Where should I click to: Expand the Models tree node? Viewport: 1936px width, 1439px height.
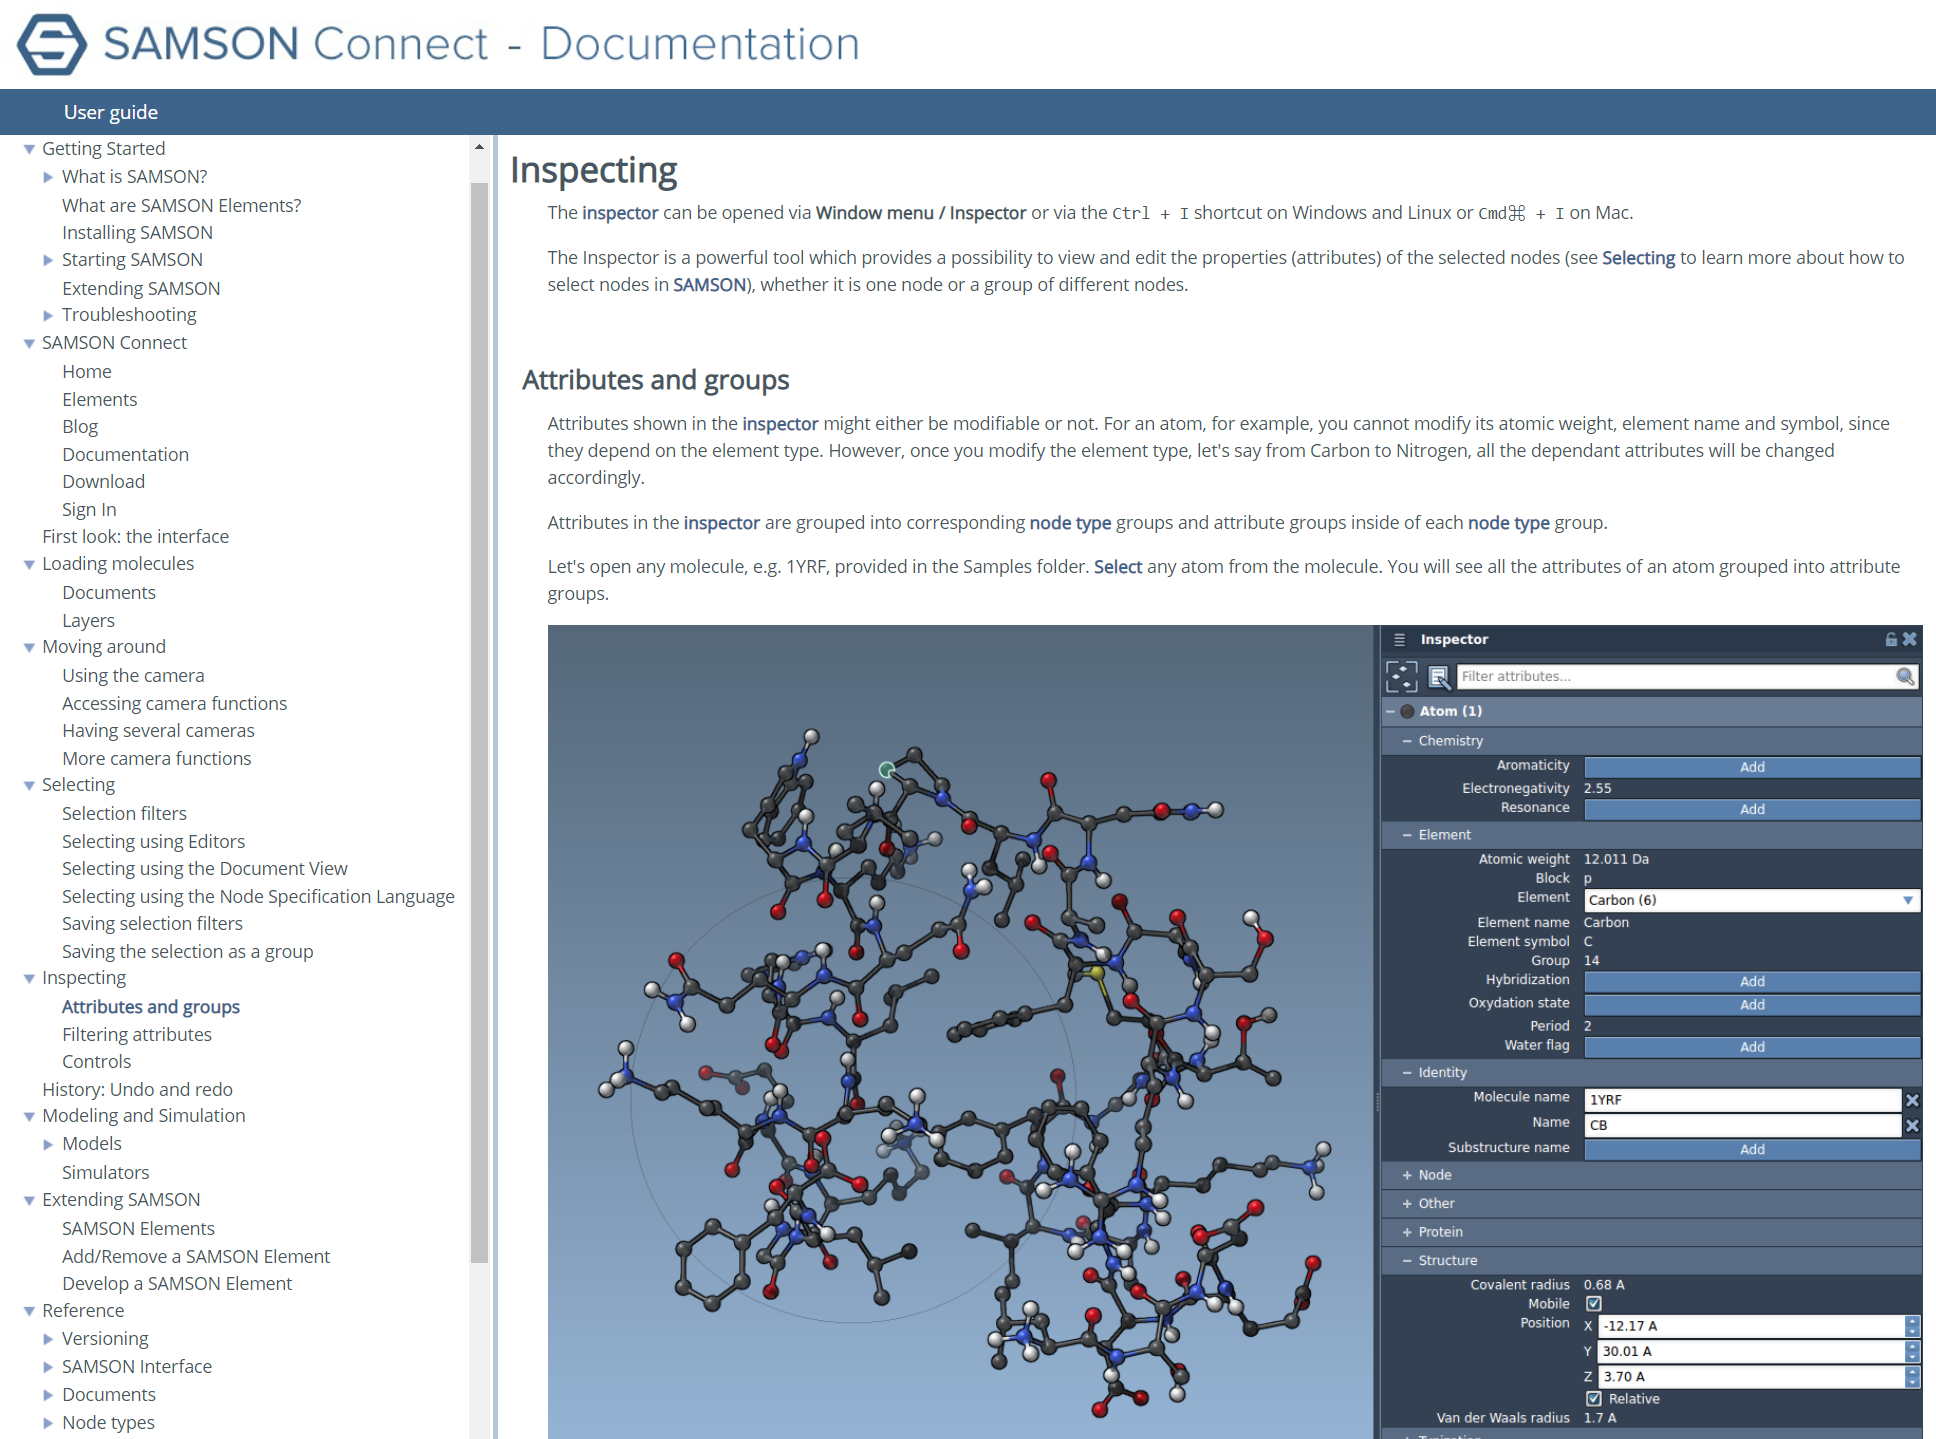tap(48, 1144)
